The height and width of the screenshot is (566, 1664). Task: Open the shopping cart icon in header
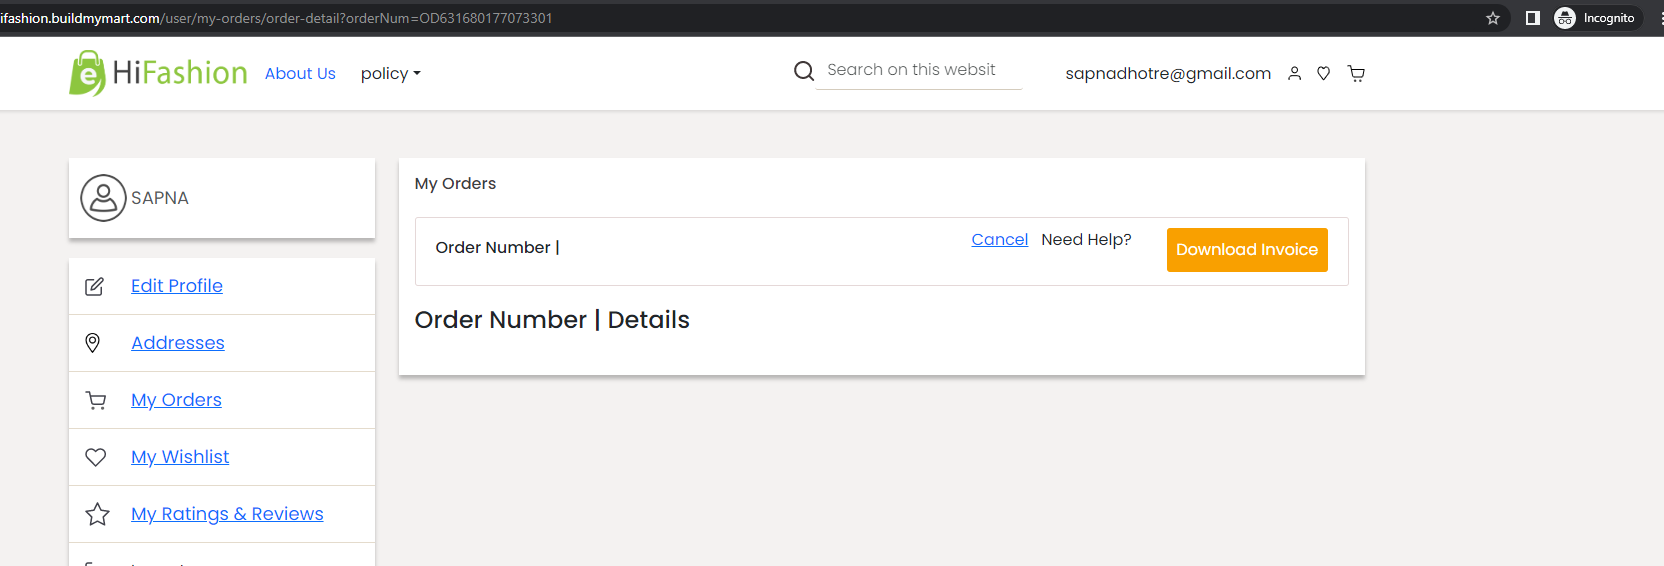(1356, 73)
